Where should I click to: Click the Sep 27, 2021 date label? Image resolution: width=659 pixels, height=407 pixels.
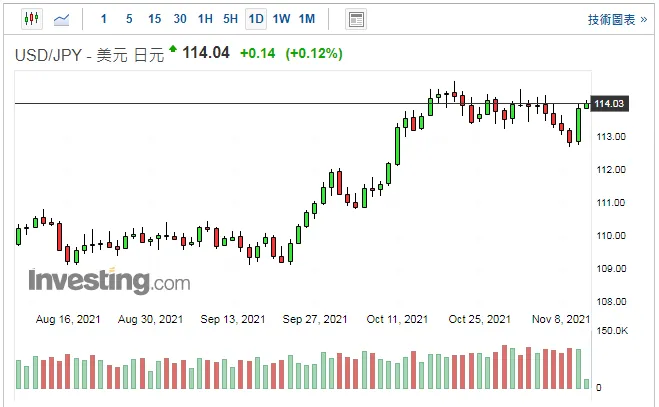click(x=315, y=319)
